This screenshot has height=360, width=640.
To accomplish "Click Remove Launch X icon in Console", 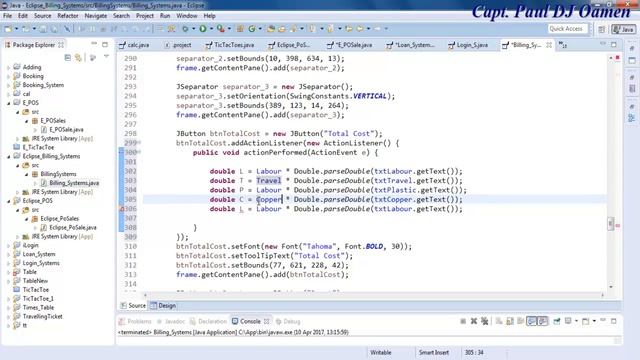I will [x=473, y=321].
